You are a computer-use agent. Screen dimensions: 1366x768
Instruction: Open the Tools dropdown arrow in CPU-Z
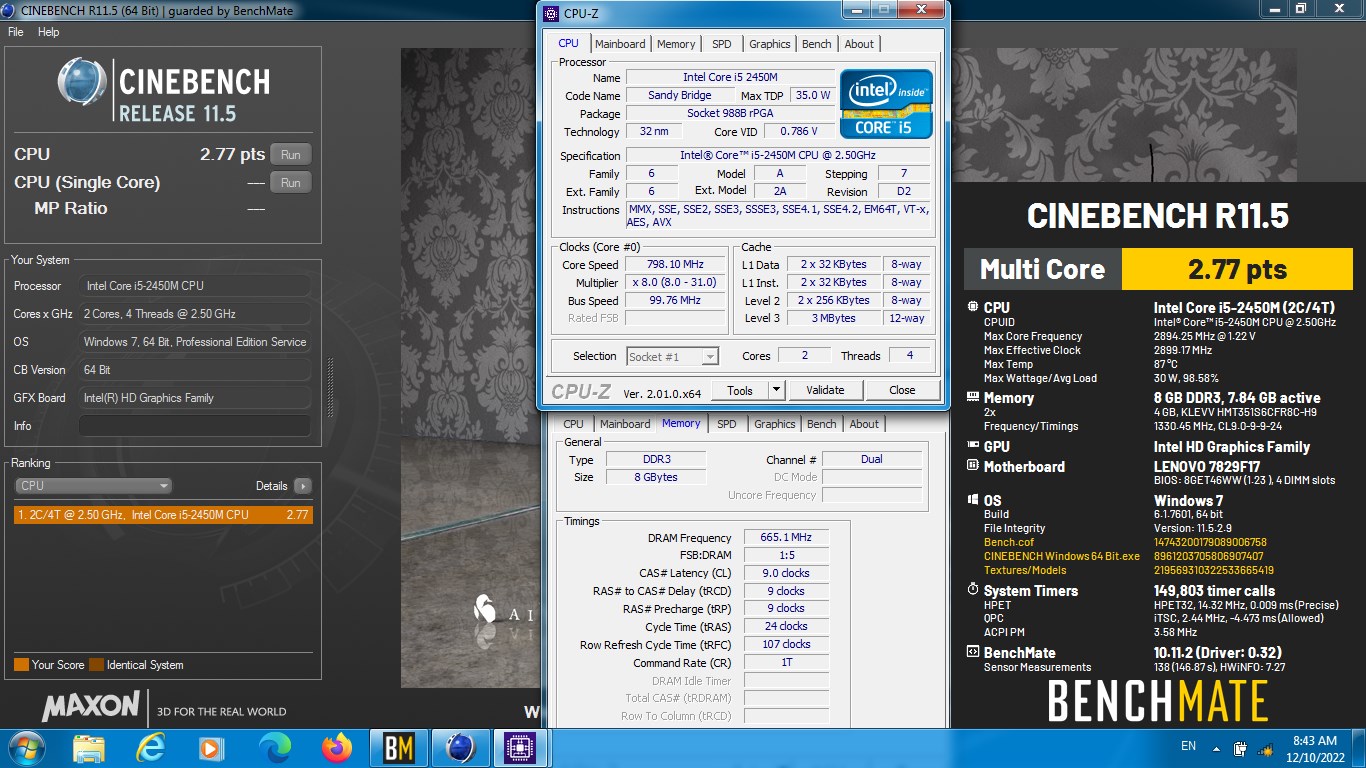point(776,390)
